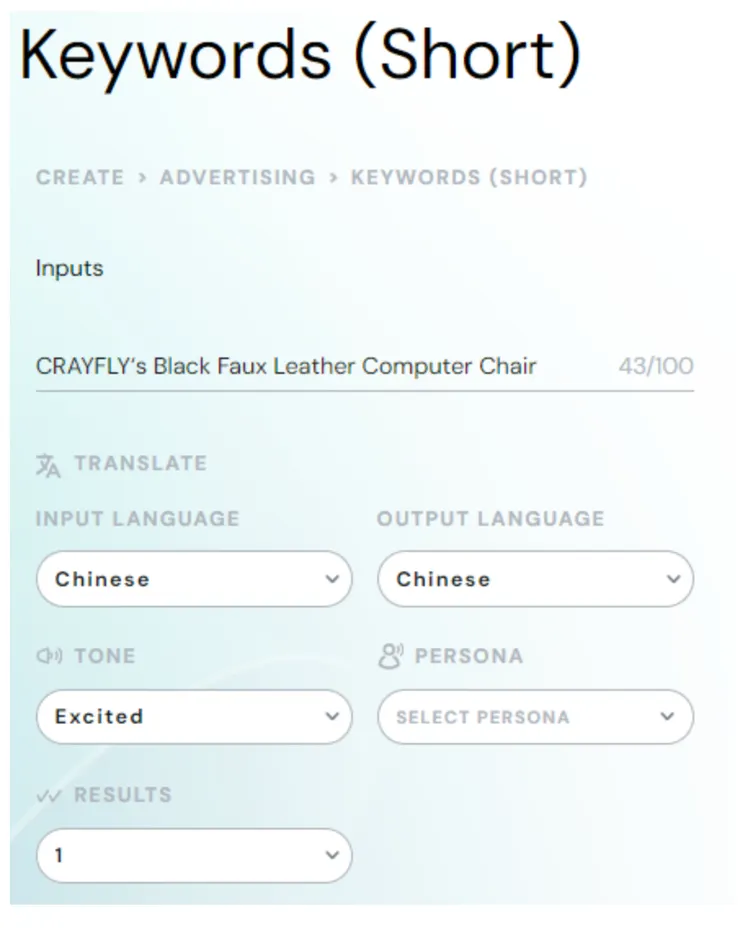Screen dimensions: 740x929
Task: Click the Translate language icon
Action: pyautogui.click(x=47, y=463)
